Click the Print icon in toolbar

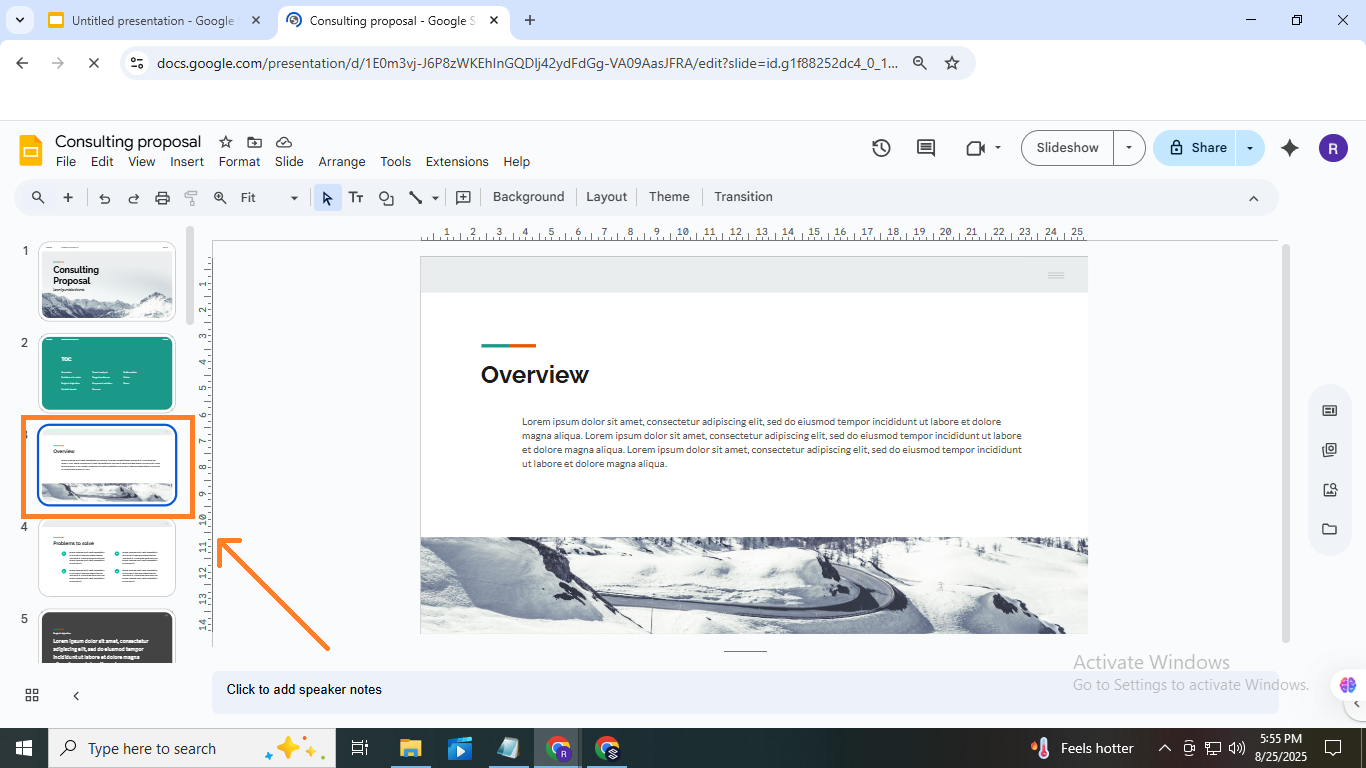(162, 198)
